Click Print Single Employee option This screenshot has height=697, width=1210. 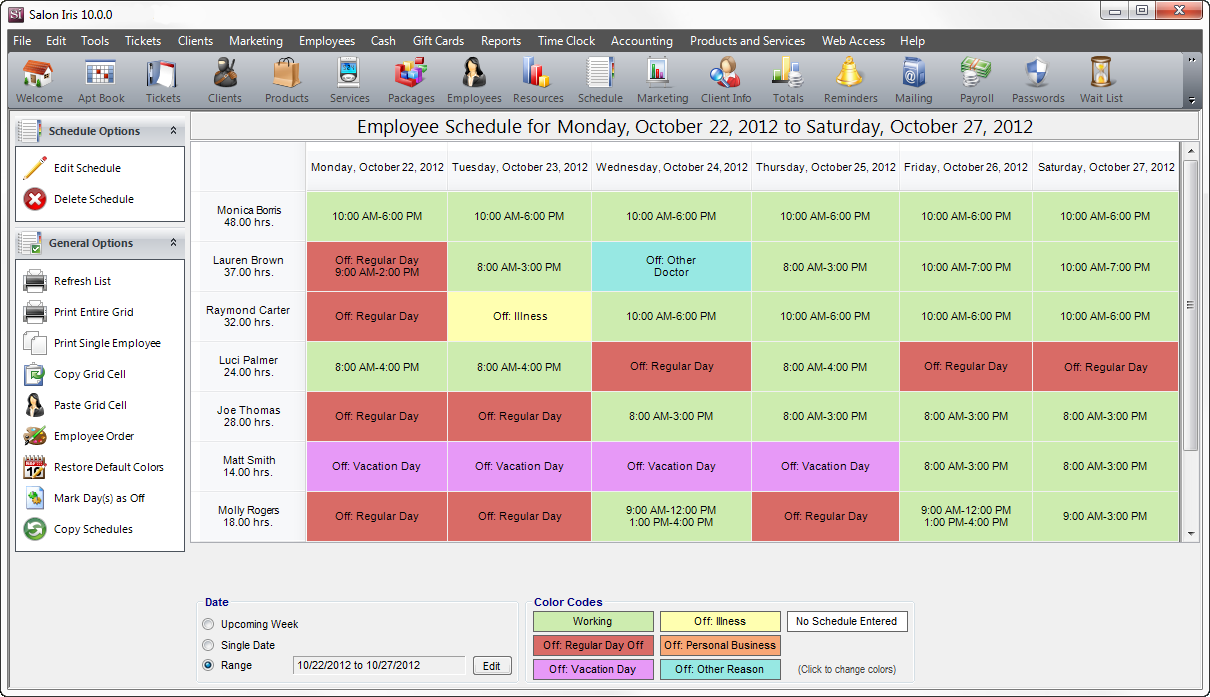coord(92,343)
